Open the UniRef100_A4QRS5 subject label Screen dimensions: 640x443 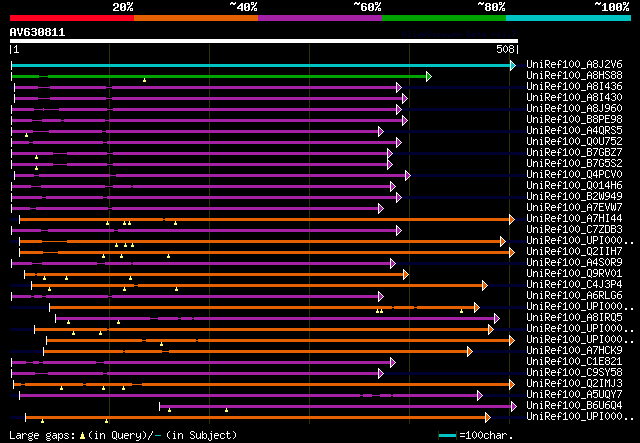[574, 131]
